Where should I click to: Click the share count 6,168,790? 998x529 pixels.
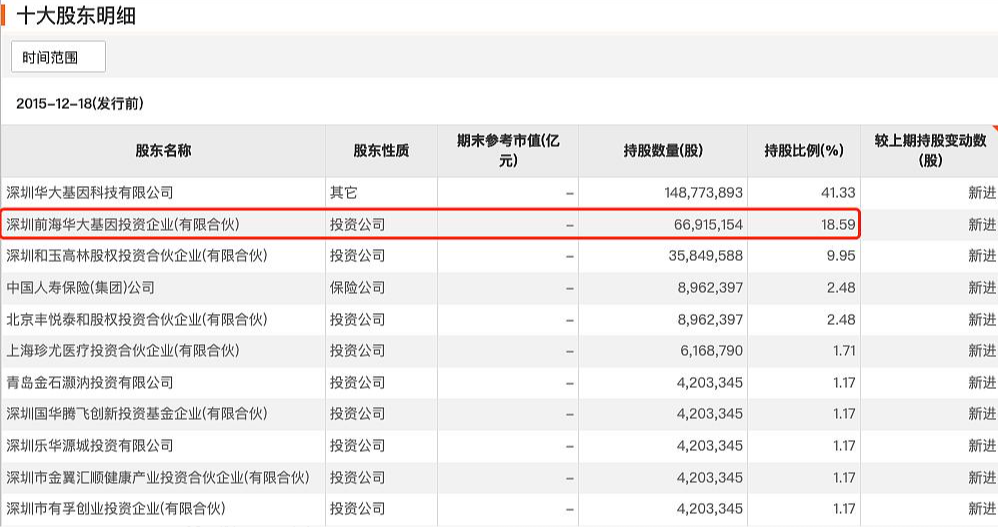click(712, 350)
